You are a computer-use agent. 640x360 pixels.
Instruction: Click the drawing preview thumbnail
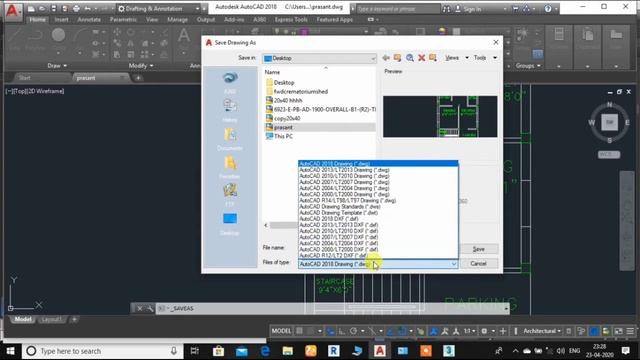pyautogui.click(x=440, y=117)
